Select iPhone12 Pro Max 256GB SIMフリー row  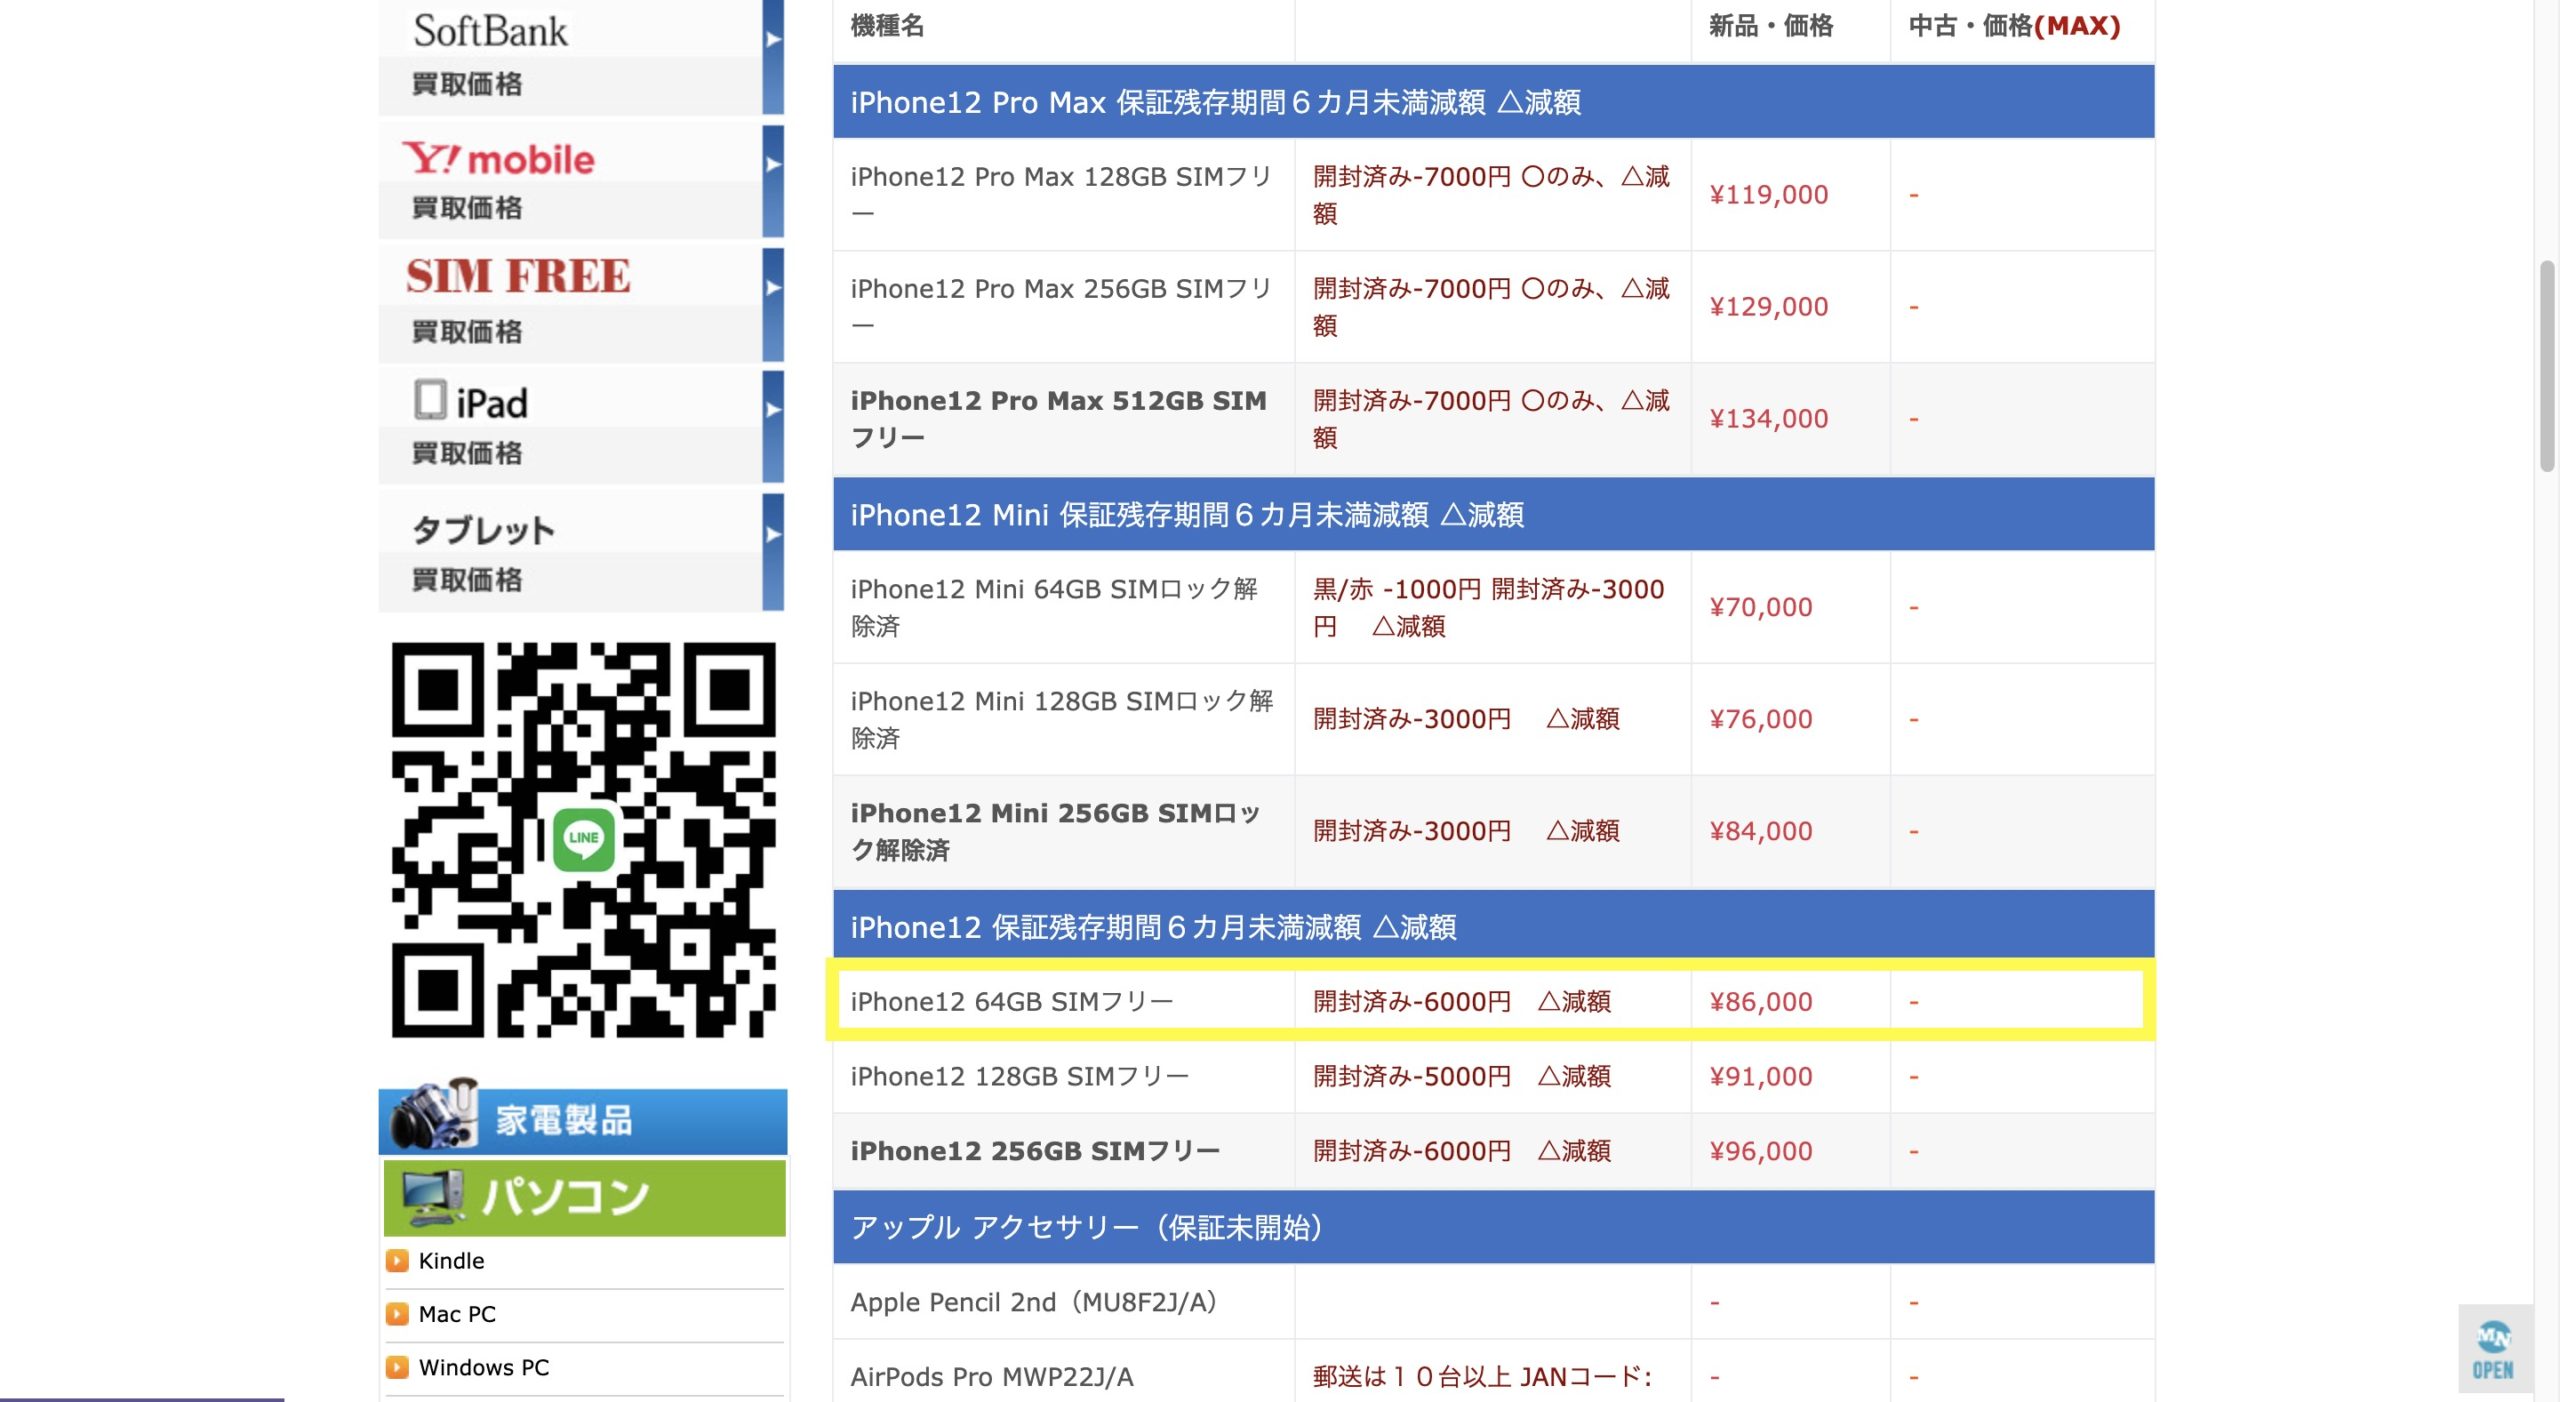pos(1493,307)
